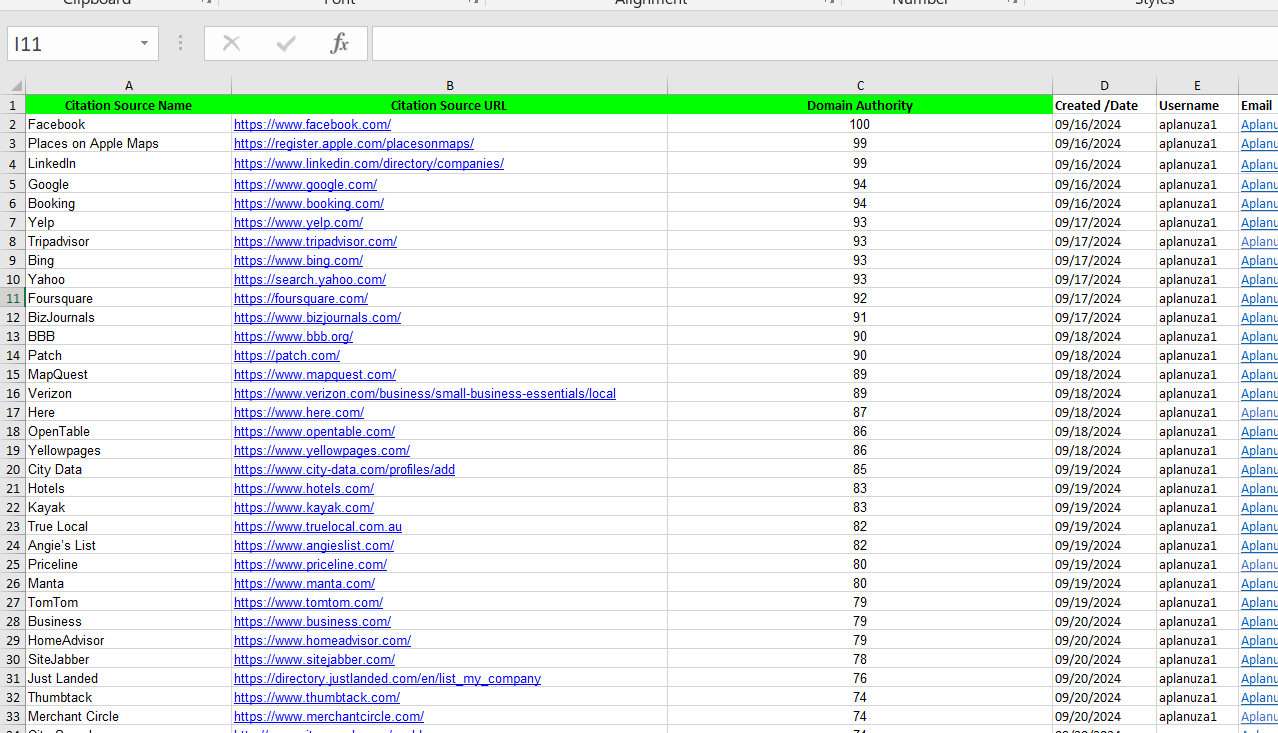
Task: Open the facebook.com hyperlink
Action: 312,125
